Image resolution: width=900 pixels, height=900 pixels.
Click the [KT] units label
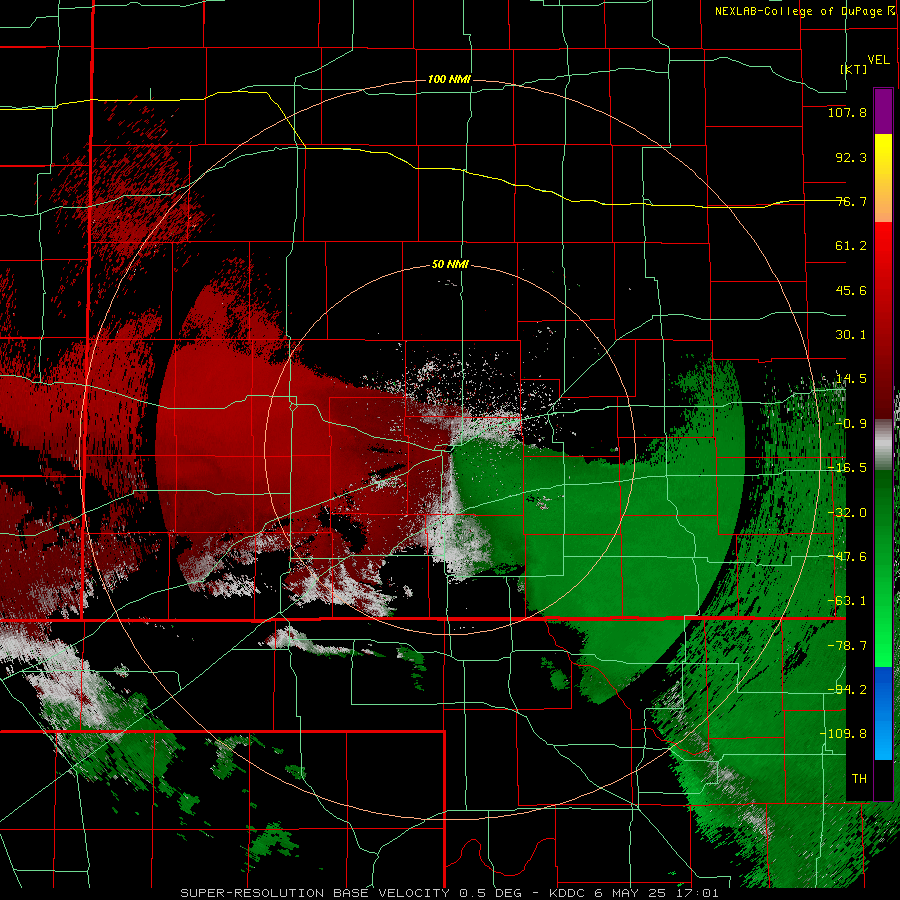pyautogui.click(x=854, y=69)
